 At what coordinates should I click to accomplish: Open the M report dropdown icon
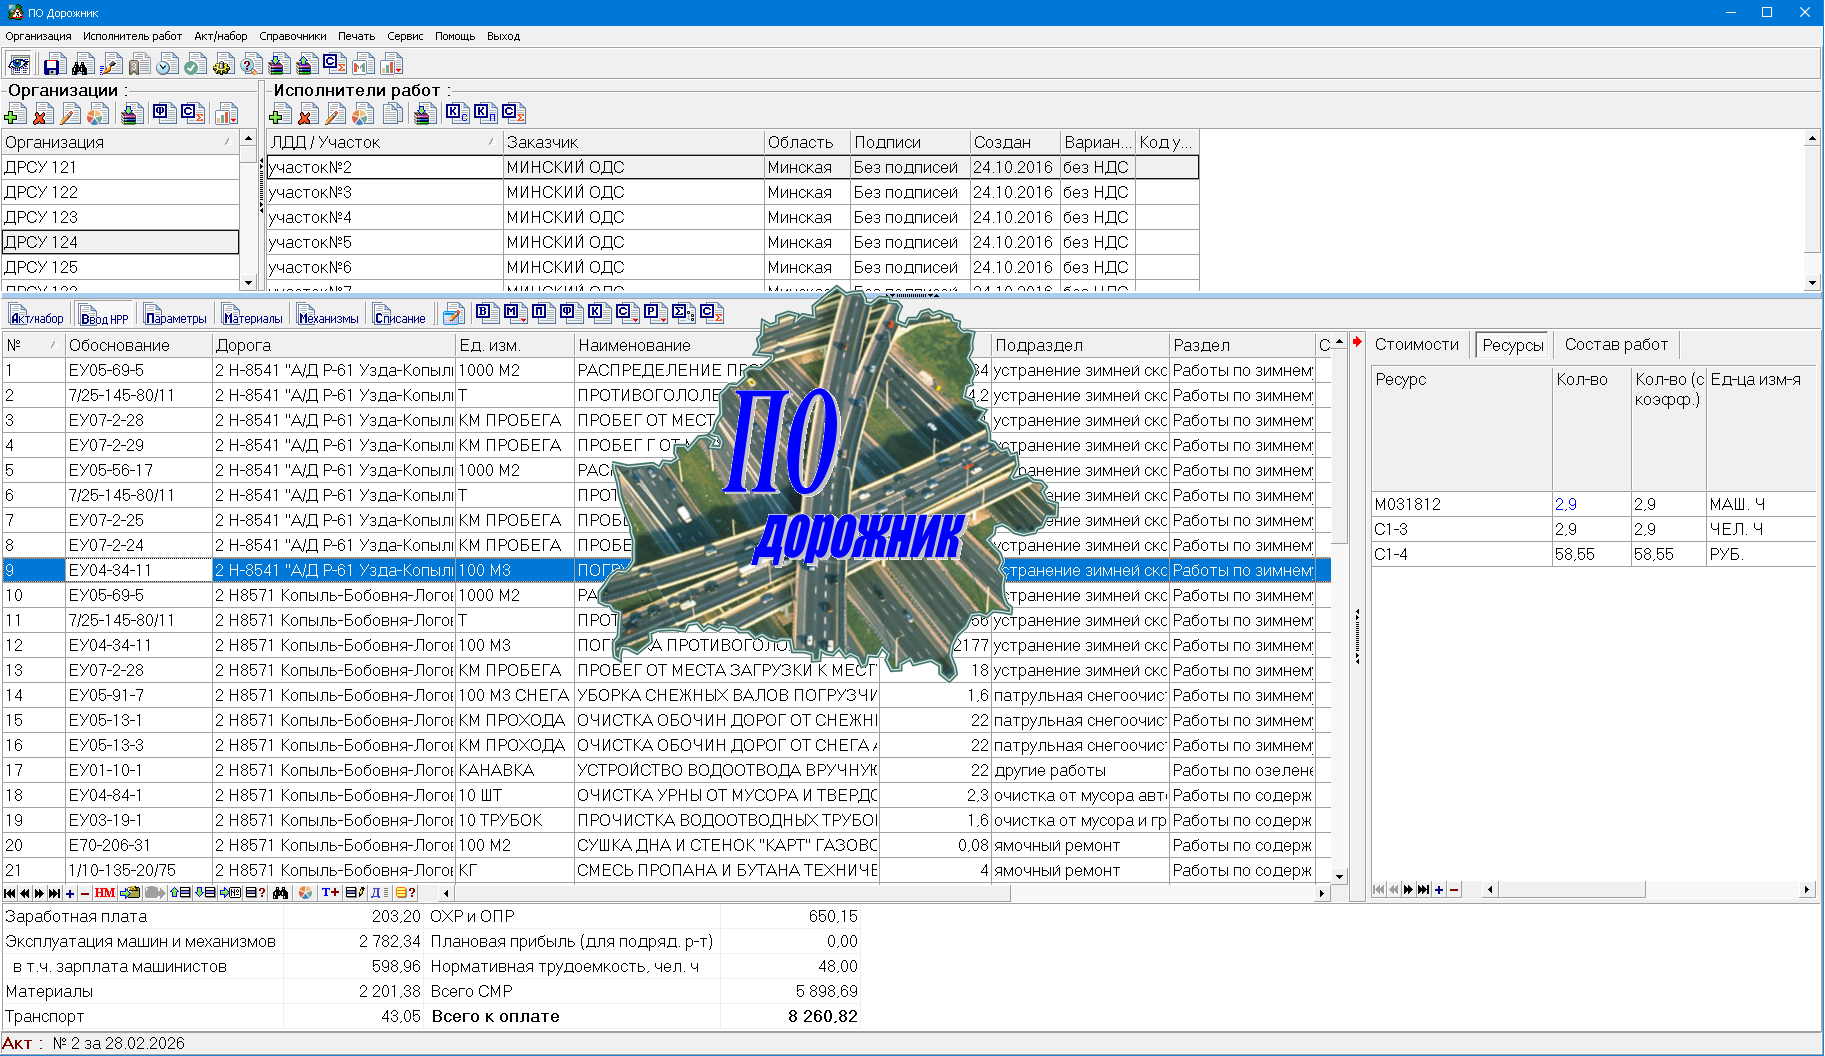point(514,312)
